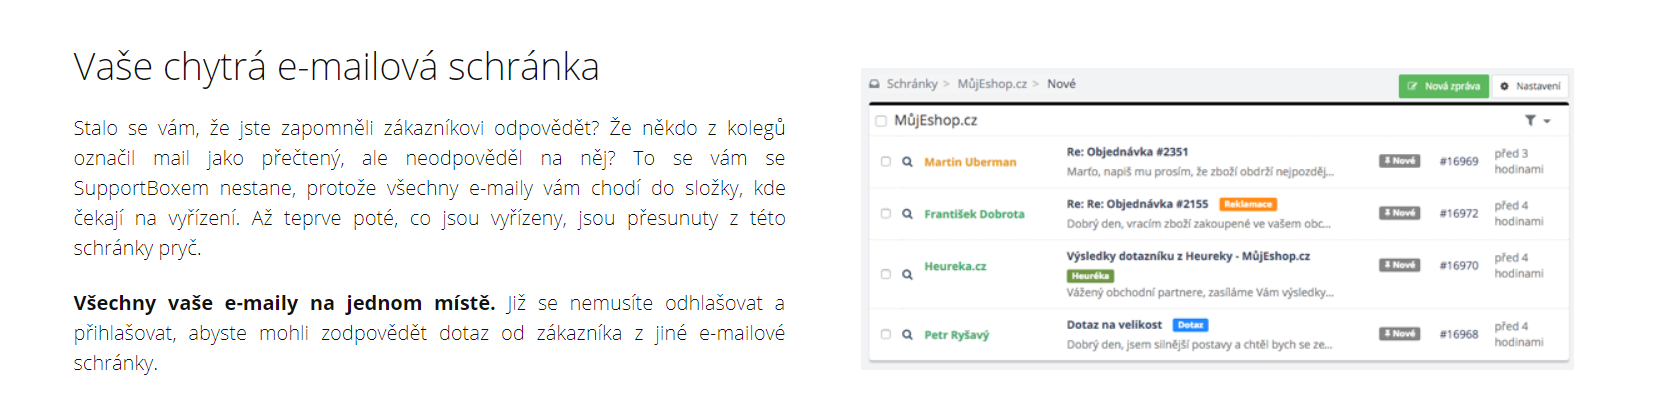The image size is (1661, 416).
Task: Click the magnifier icon beside František Dobrota
Action: 907,214
